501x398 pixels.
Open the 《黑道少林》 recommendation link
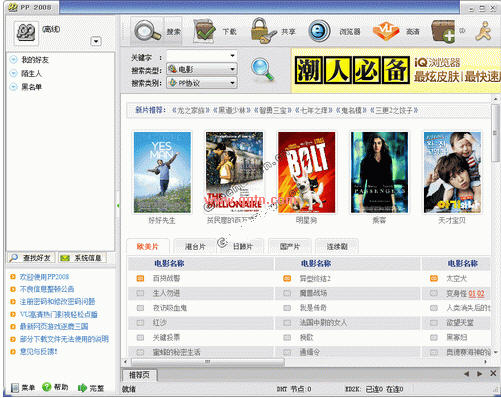[231, 110]
